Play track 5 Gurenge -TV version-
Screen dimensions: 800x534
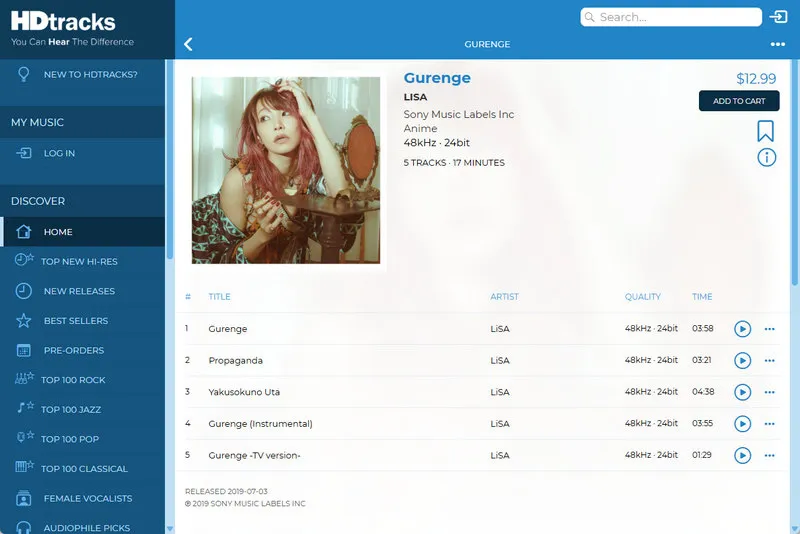click(742, 455)
